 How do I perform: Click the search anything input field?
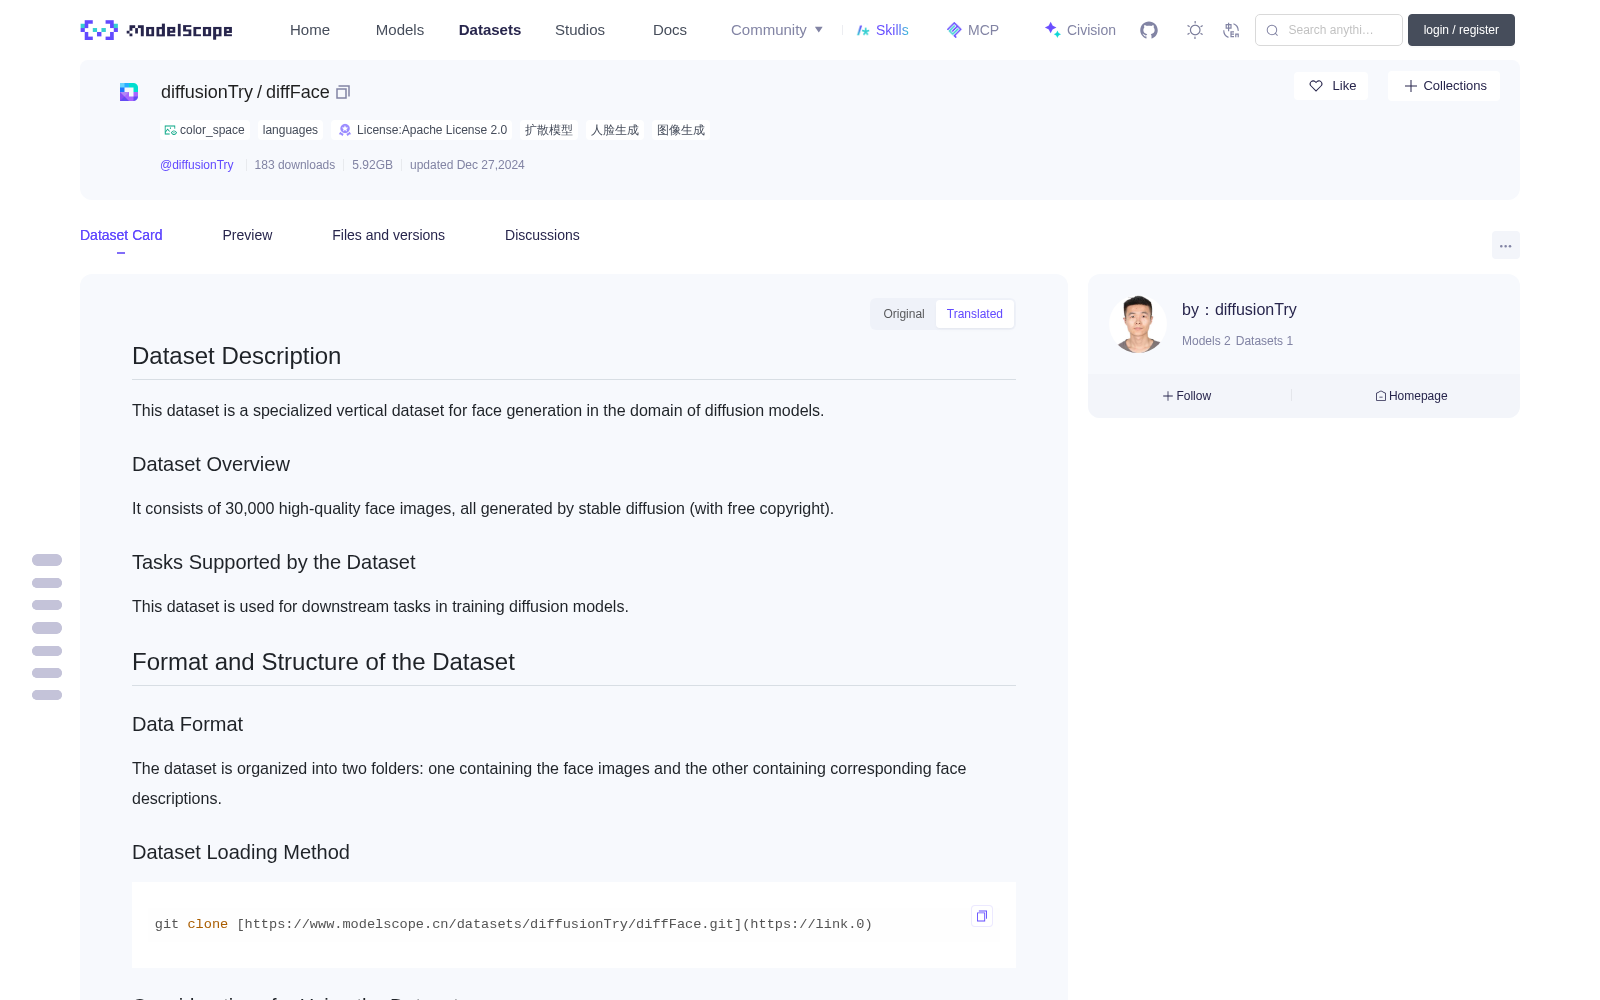pos(1329,30)
